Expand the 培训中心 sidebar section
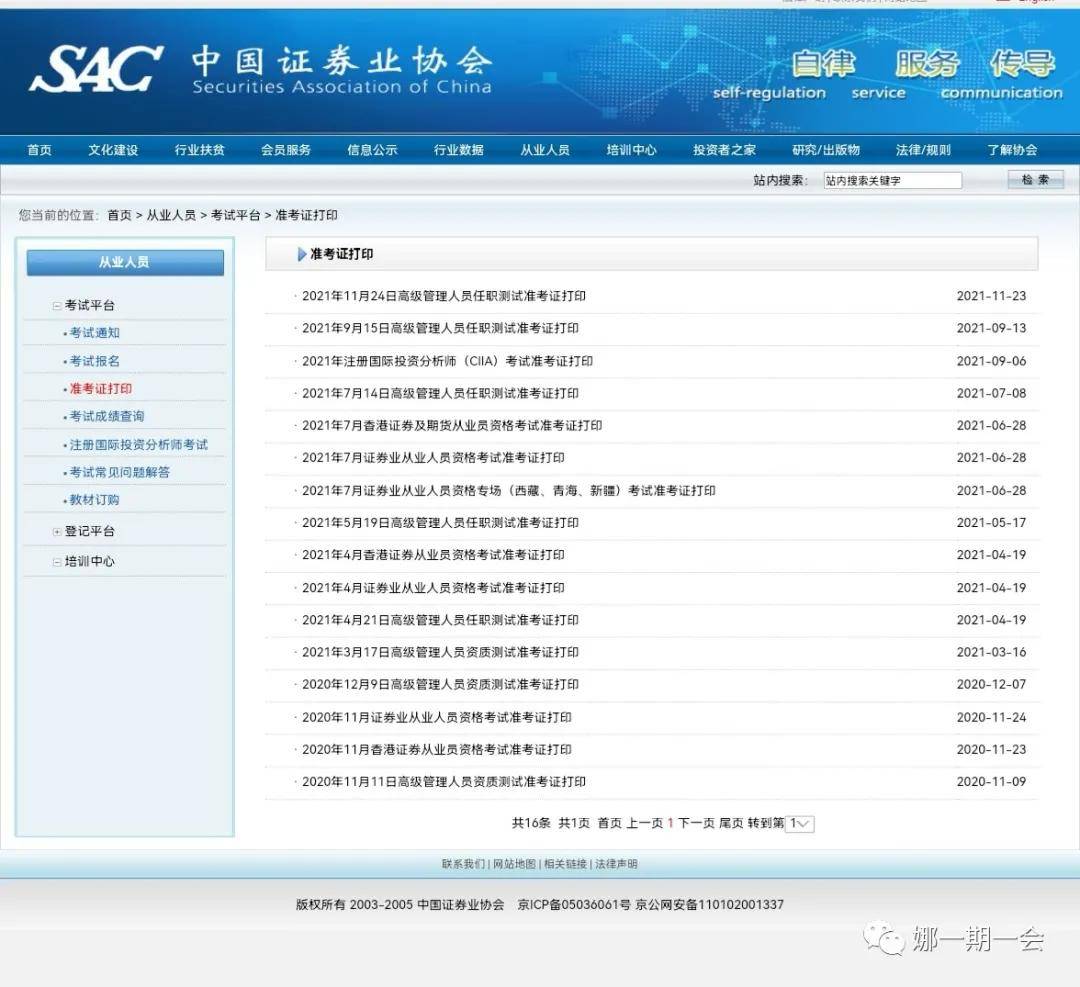 point(57,561)
